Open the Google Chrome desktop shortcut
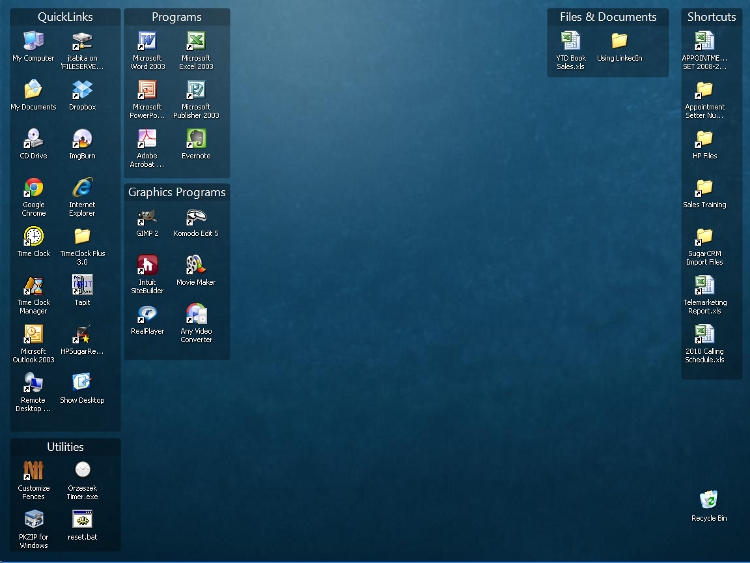750x563 pixels. click(33, 188)
